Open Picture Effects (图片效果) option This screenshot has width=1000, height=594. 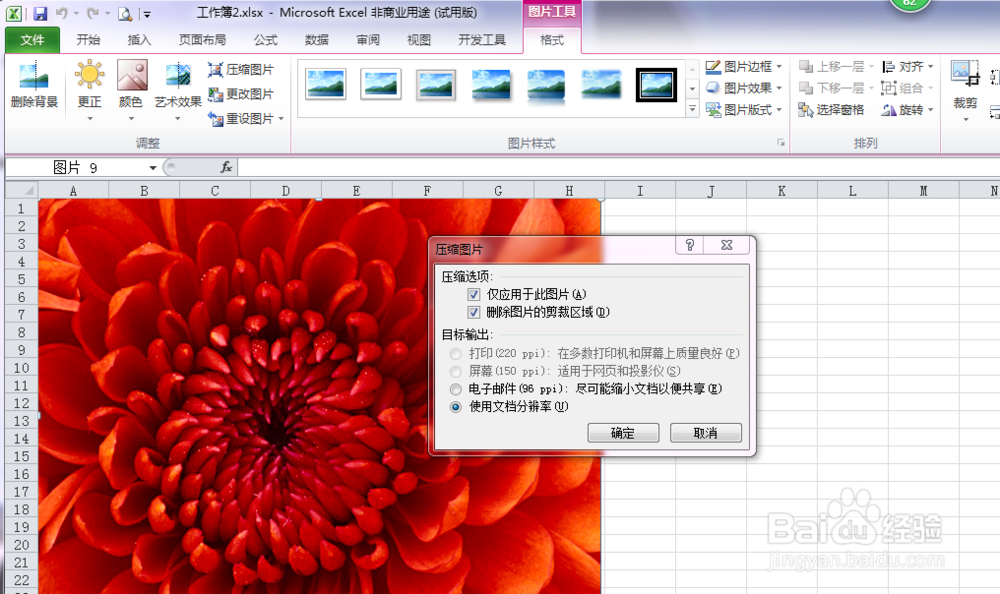[743, 87]
